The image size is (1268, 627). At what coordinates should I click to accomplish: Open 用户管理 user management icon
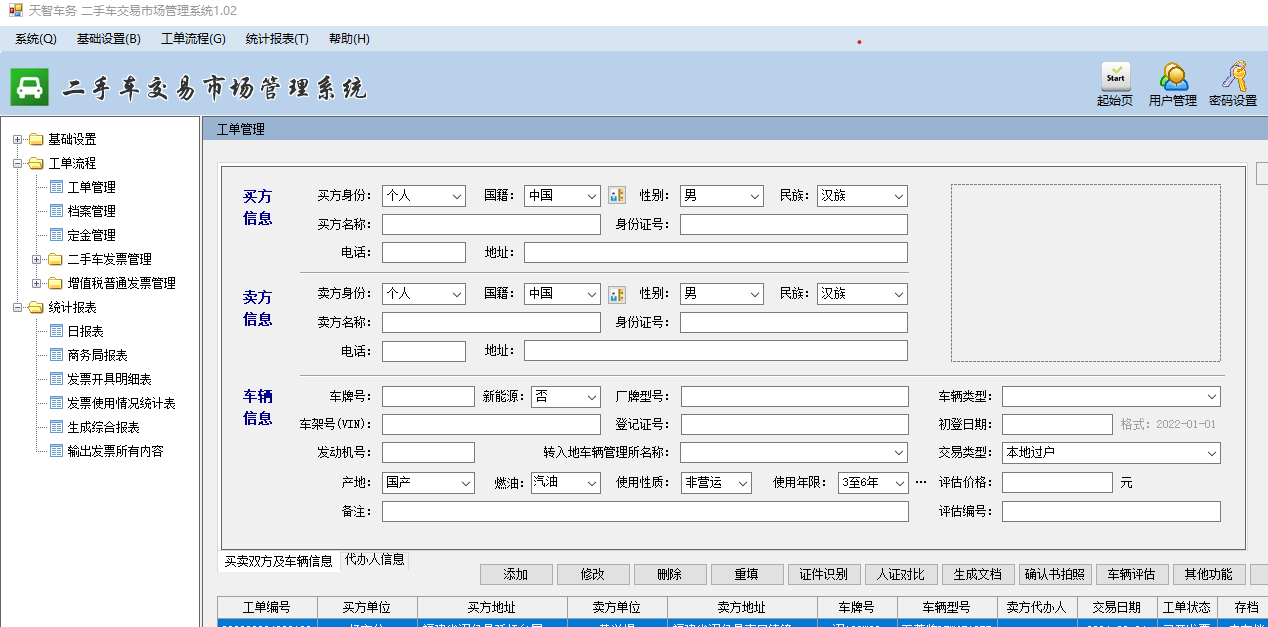(x=1173, y=78)
